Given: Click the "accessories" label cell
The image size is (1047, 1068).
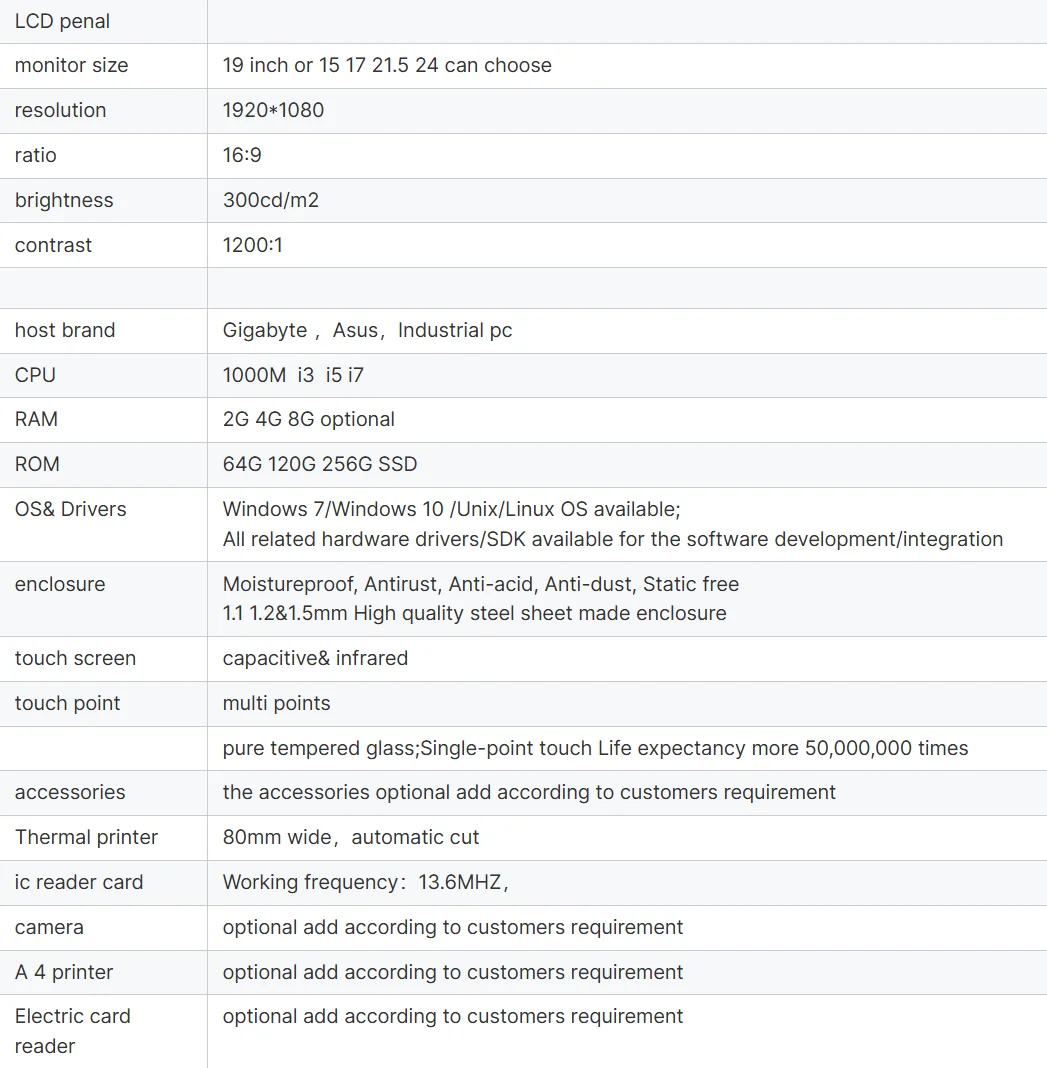Looking at the screenshot, I should pos(70,792).
